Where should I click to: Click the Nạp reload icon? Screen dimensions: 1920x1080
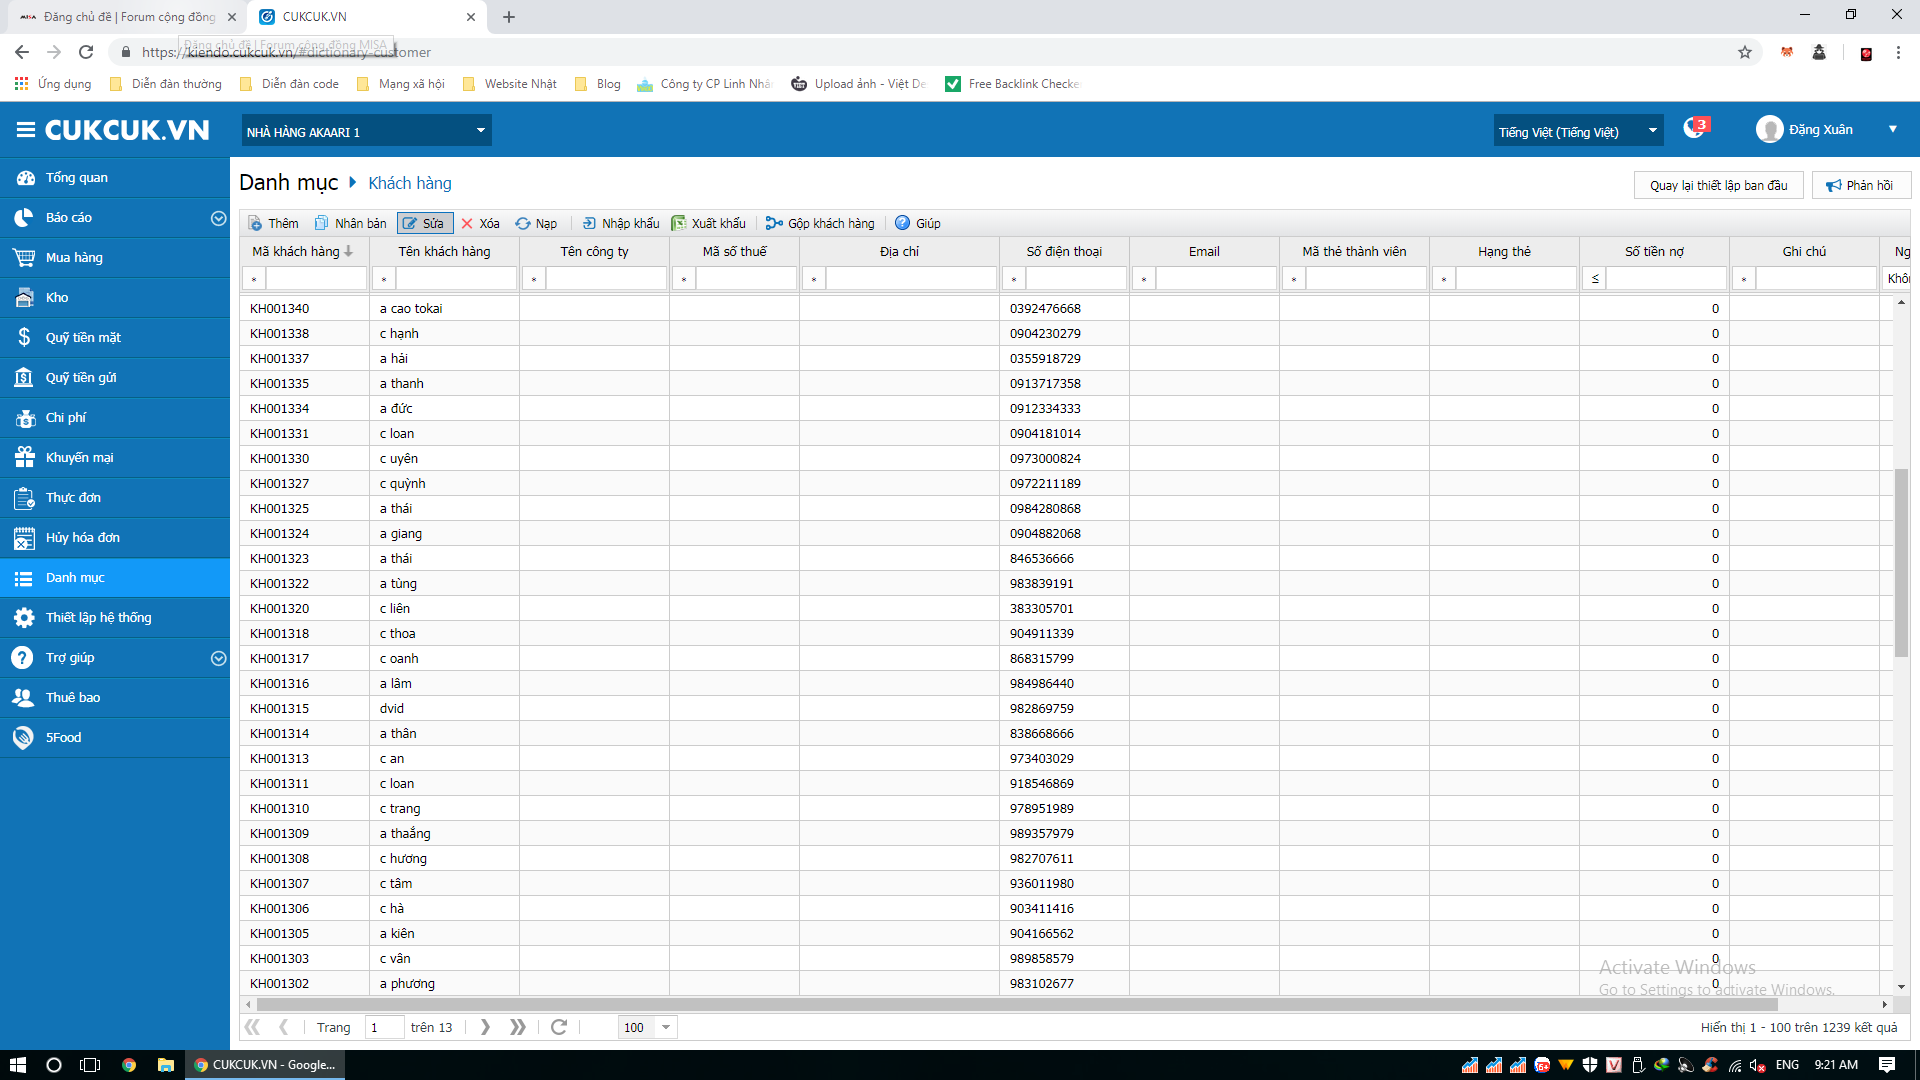pyautogui.click(x=523, y=223)
